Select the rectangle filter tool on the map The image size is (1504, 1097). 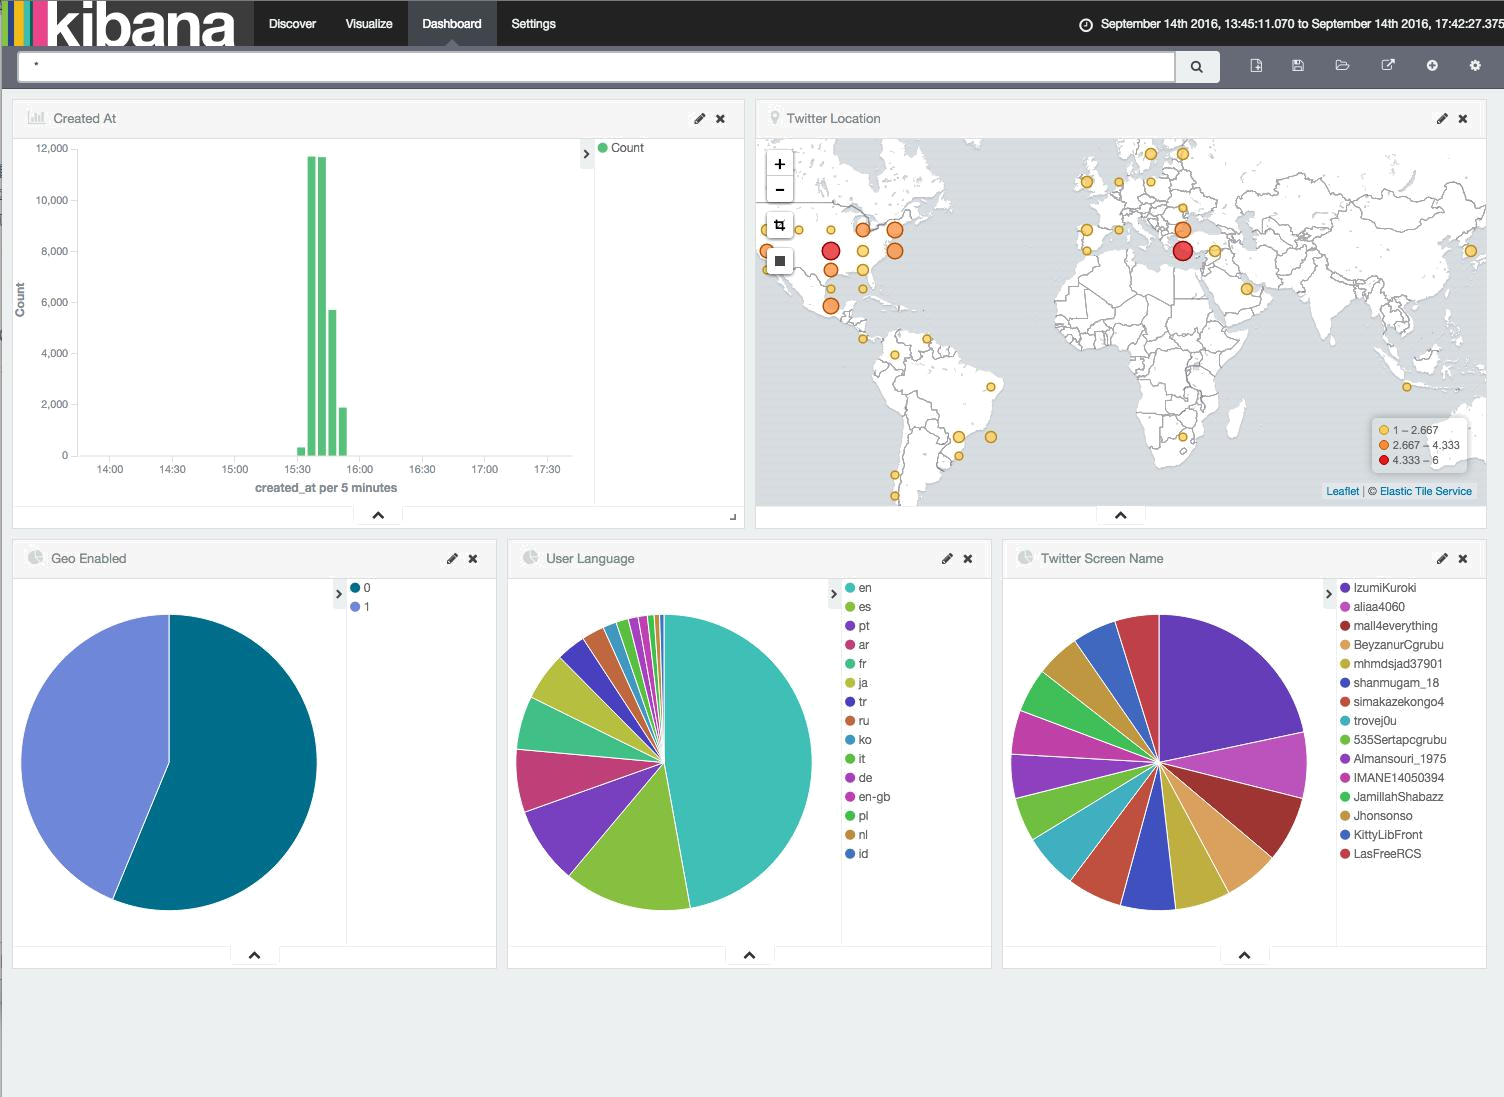tap(779, 224)
